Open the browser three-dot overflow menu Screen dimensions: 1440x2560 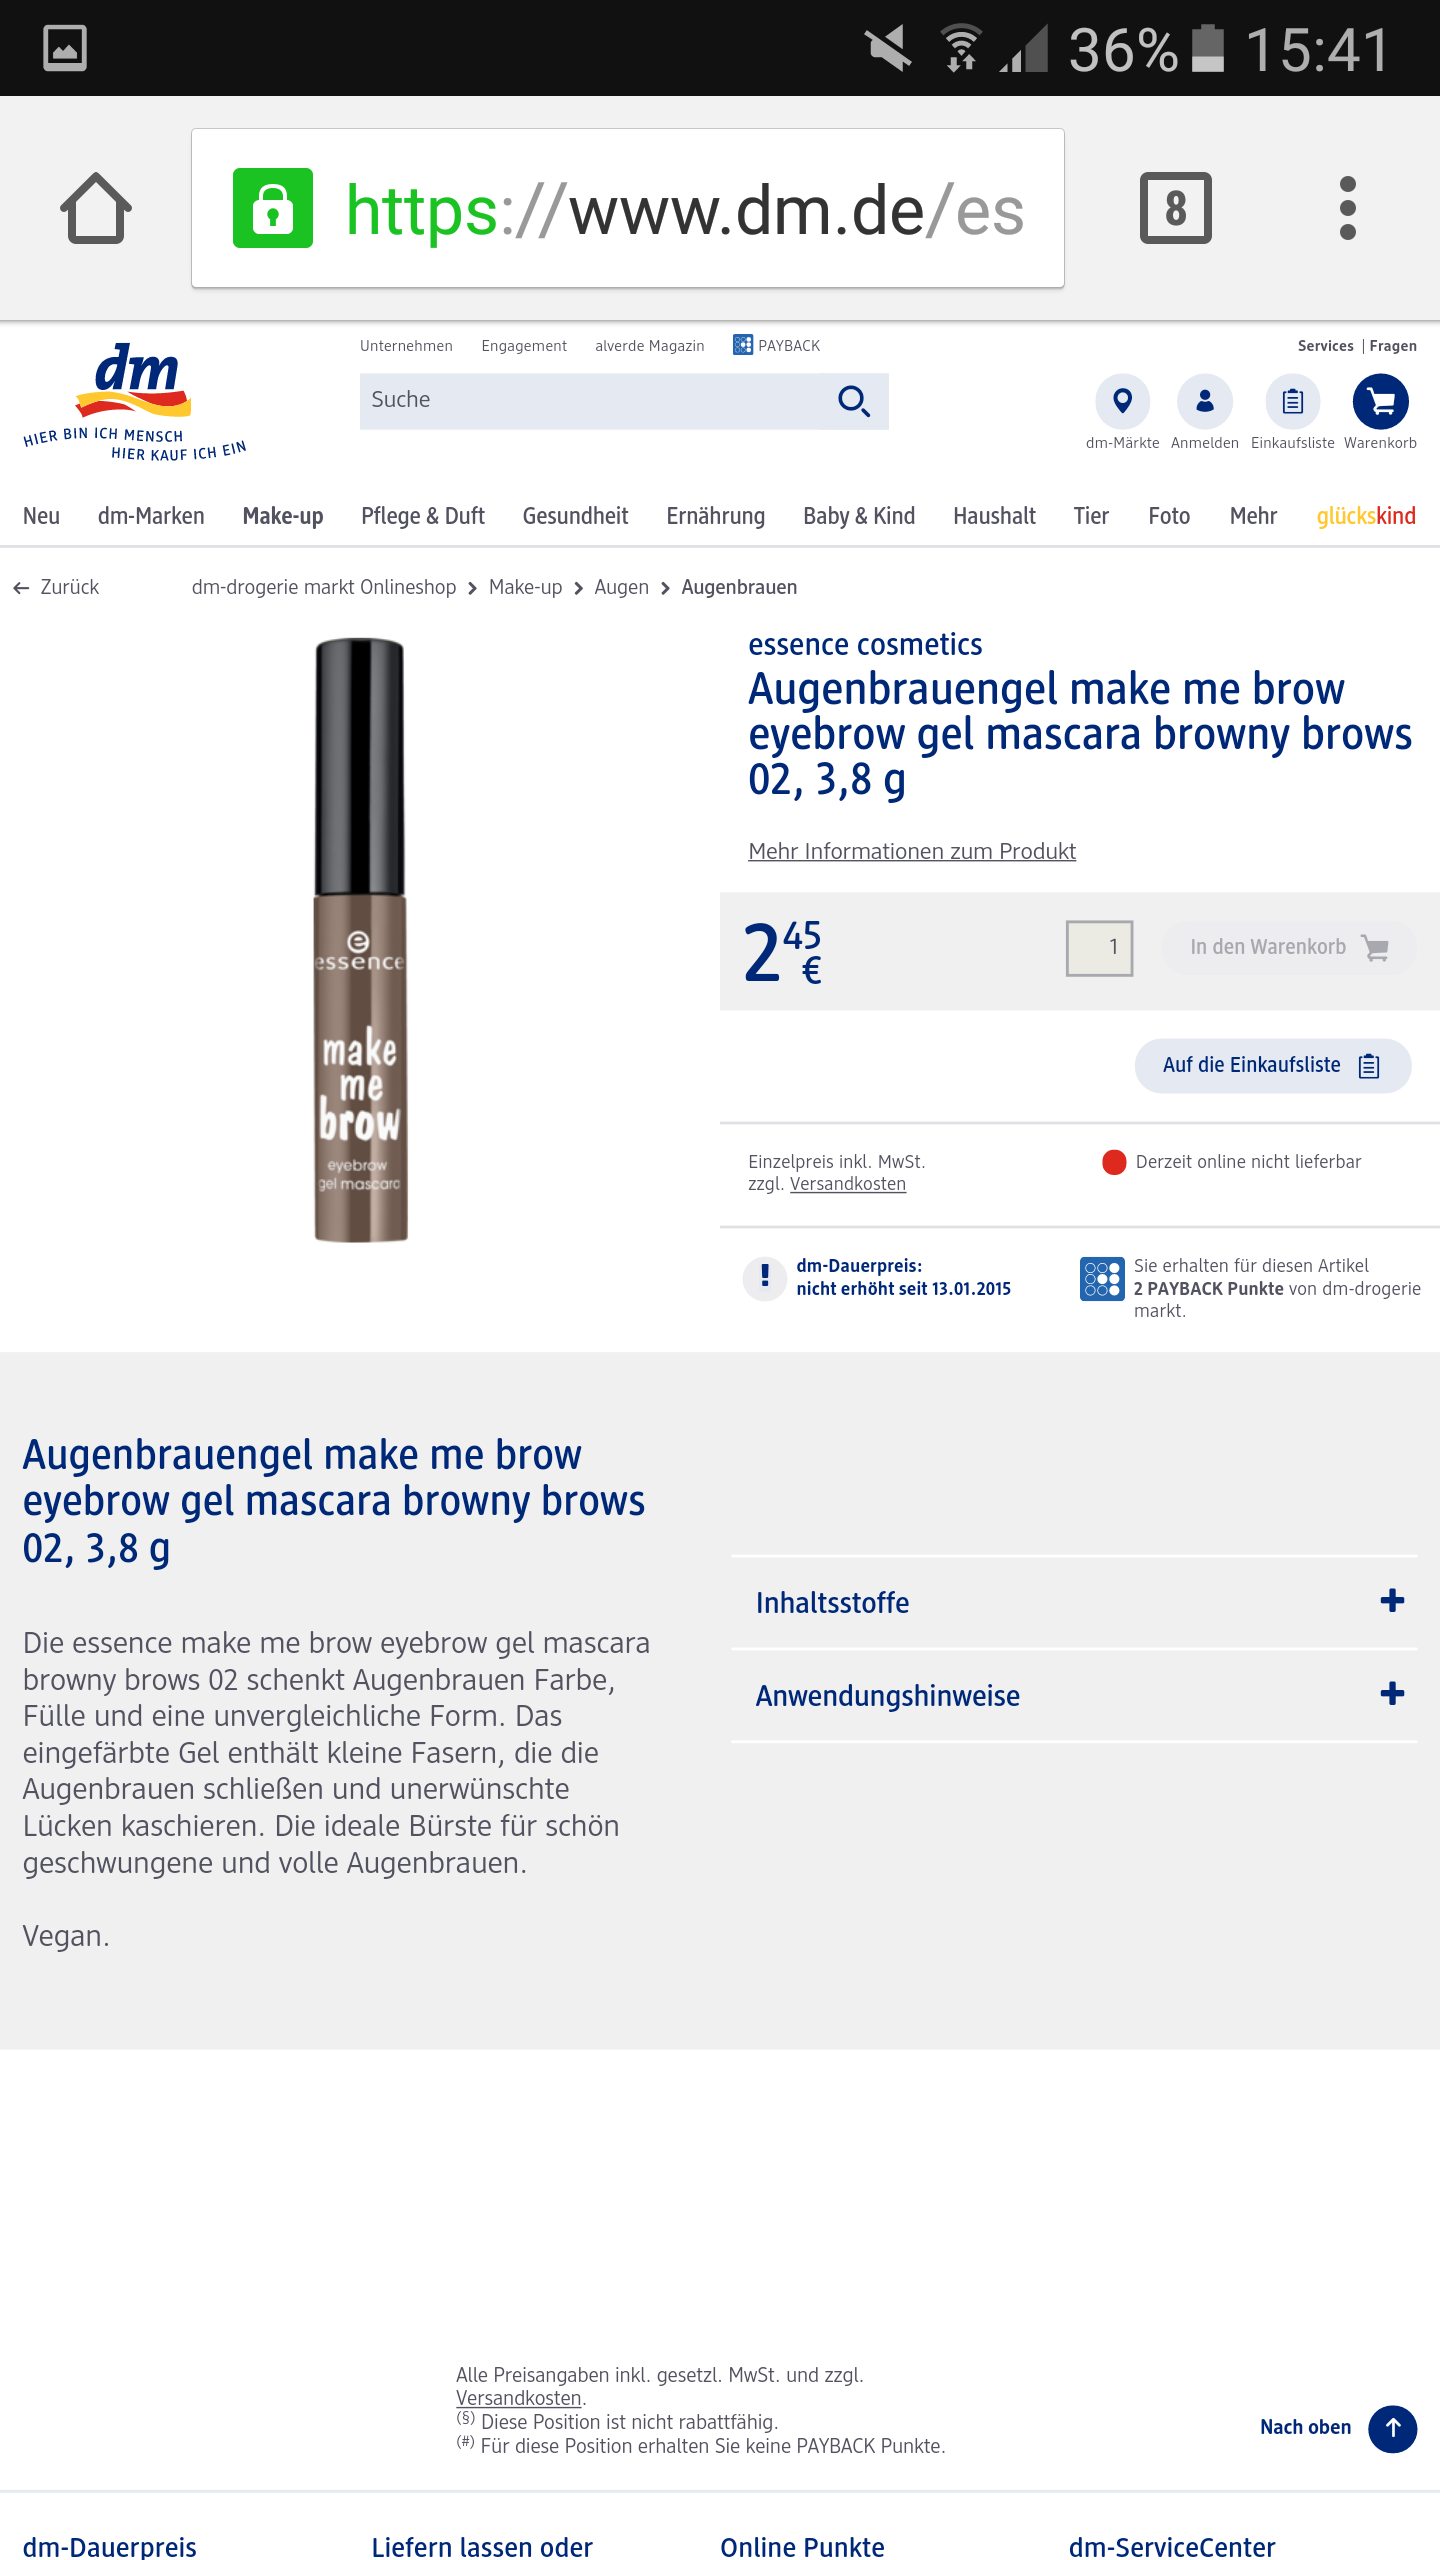coord(1347,208)
